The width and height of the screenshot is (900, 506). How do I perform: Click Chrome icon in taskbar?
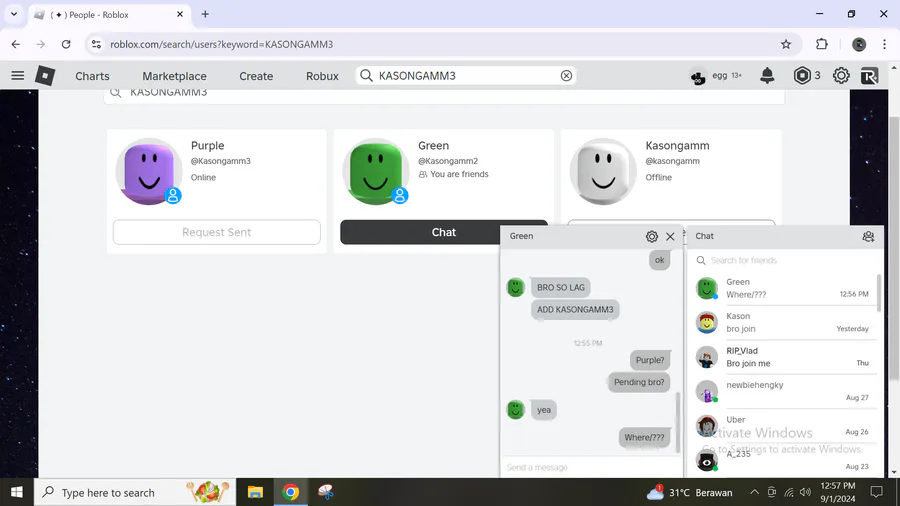click(x=290, y=492)
